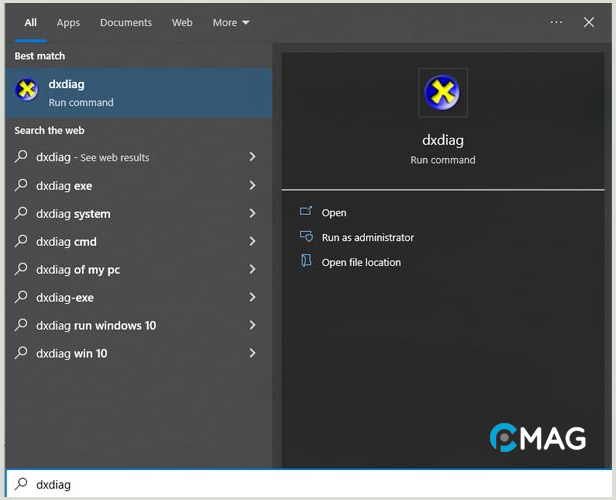Screen dimensions: 616x500
Task: Click the search text field containing dxdiag
Action: coord(300,485)
